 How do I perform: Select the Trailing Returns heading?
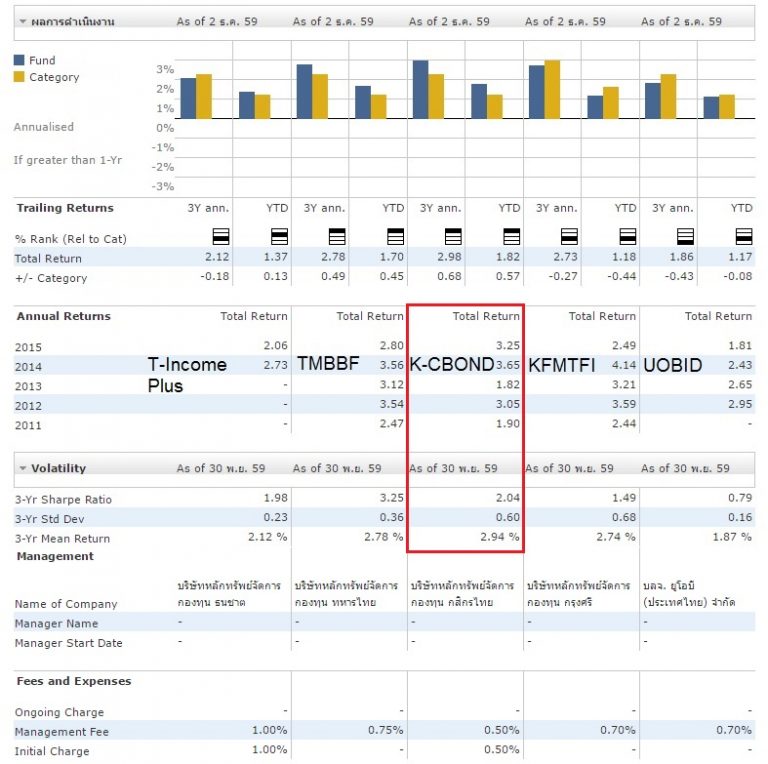coord(65,208)
